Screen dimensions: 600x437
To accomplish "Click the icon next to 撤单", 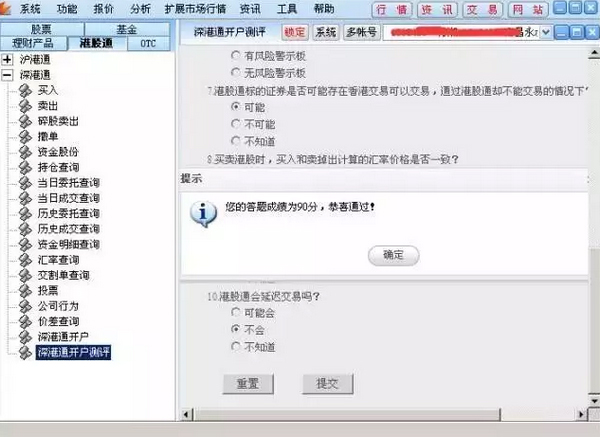I will pos(25,137).
